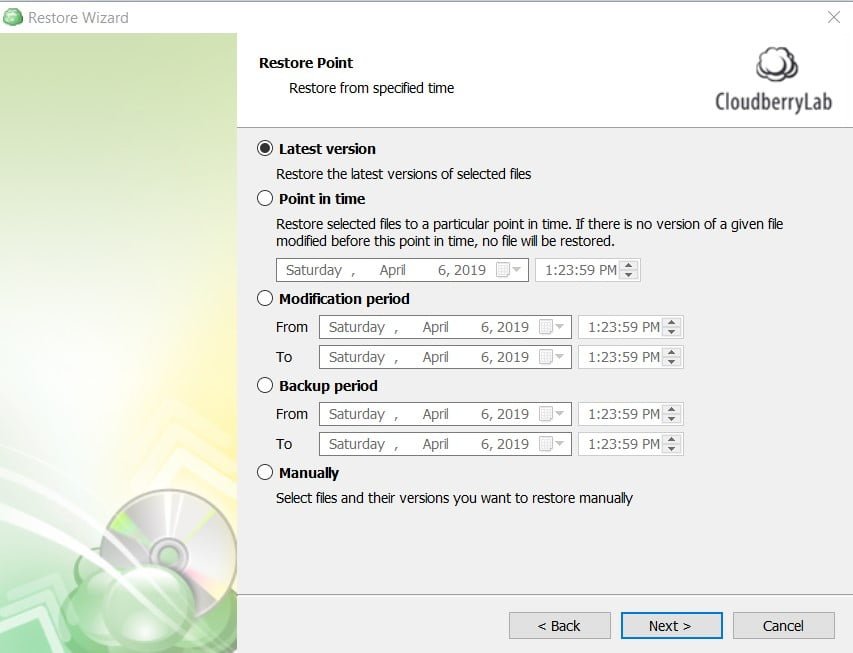Click 'Restore the latest versions of selected files' text
Screen dimensions: 853x653
point(404,174)
